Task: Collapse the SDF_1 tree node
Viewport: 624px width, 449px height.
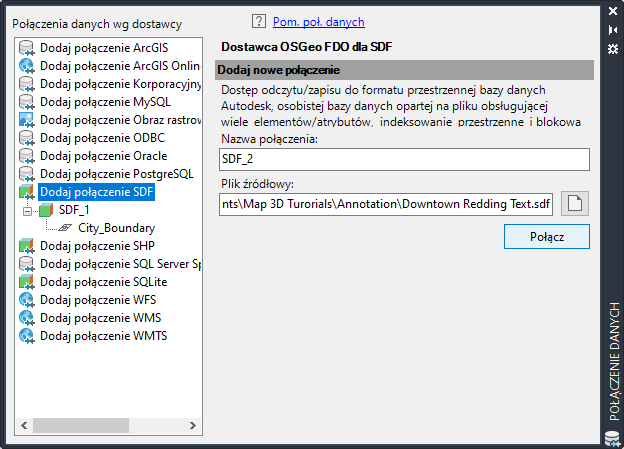Action: (x=26, y=210)
